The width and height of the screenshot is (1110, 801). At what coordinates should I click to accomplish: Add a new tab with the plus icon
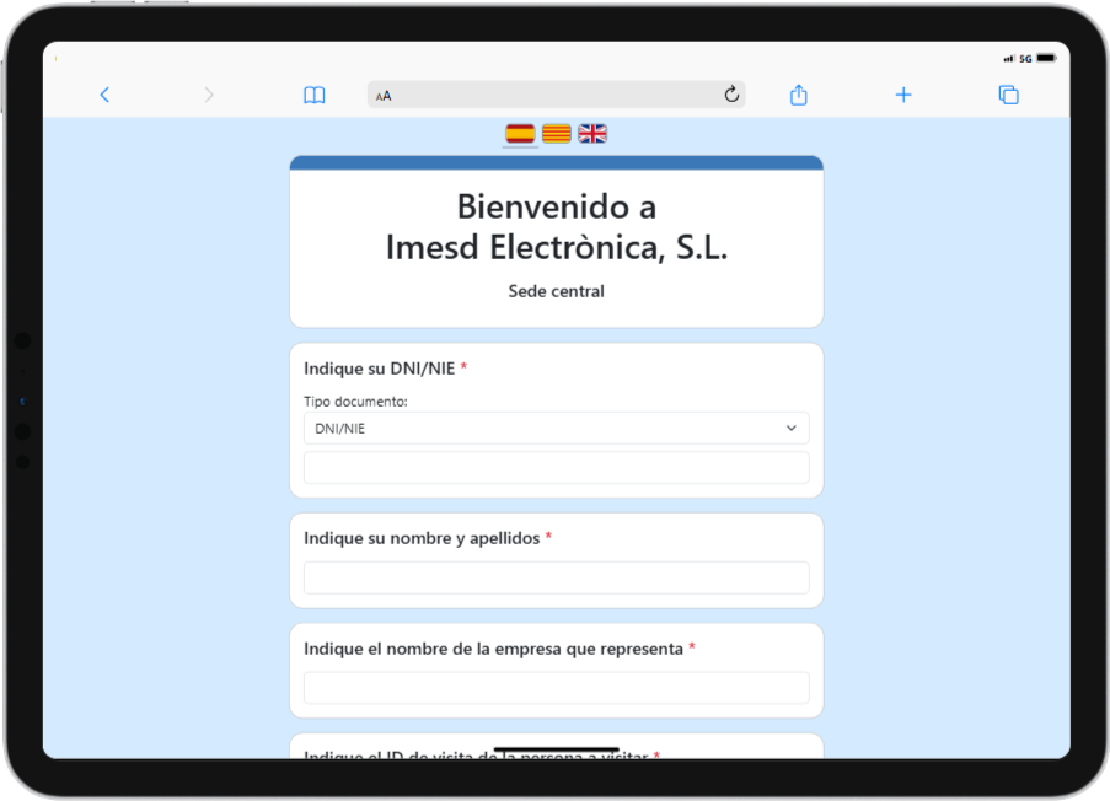(903, 95)
